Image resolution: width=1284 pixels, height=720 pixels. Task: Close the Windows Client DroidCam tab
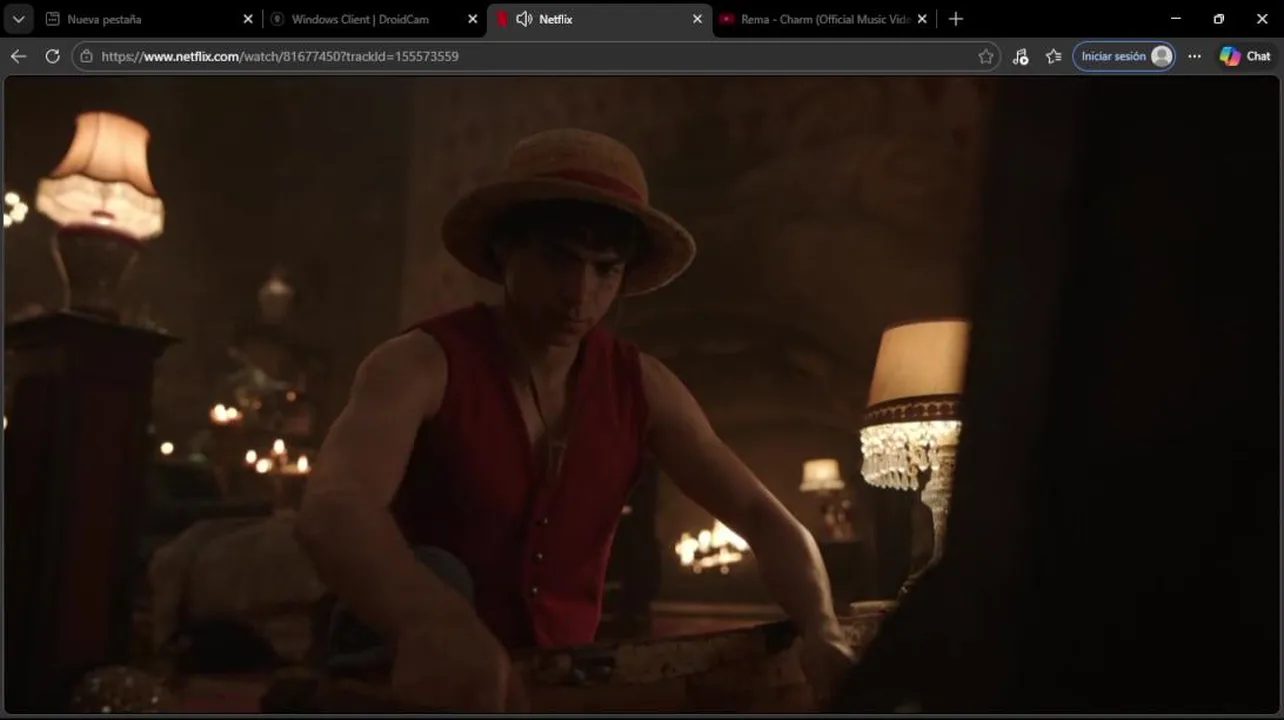click(473, 19)
